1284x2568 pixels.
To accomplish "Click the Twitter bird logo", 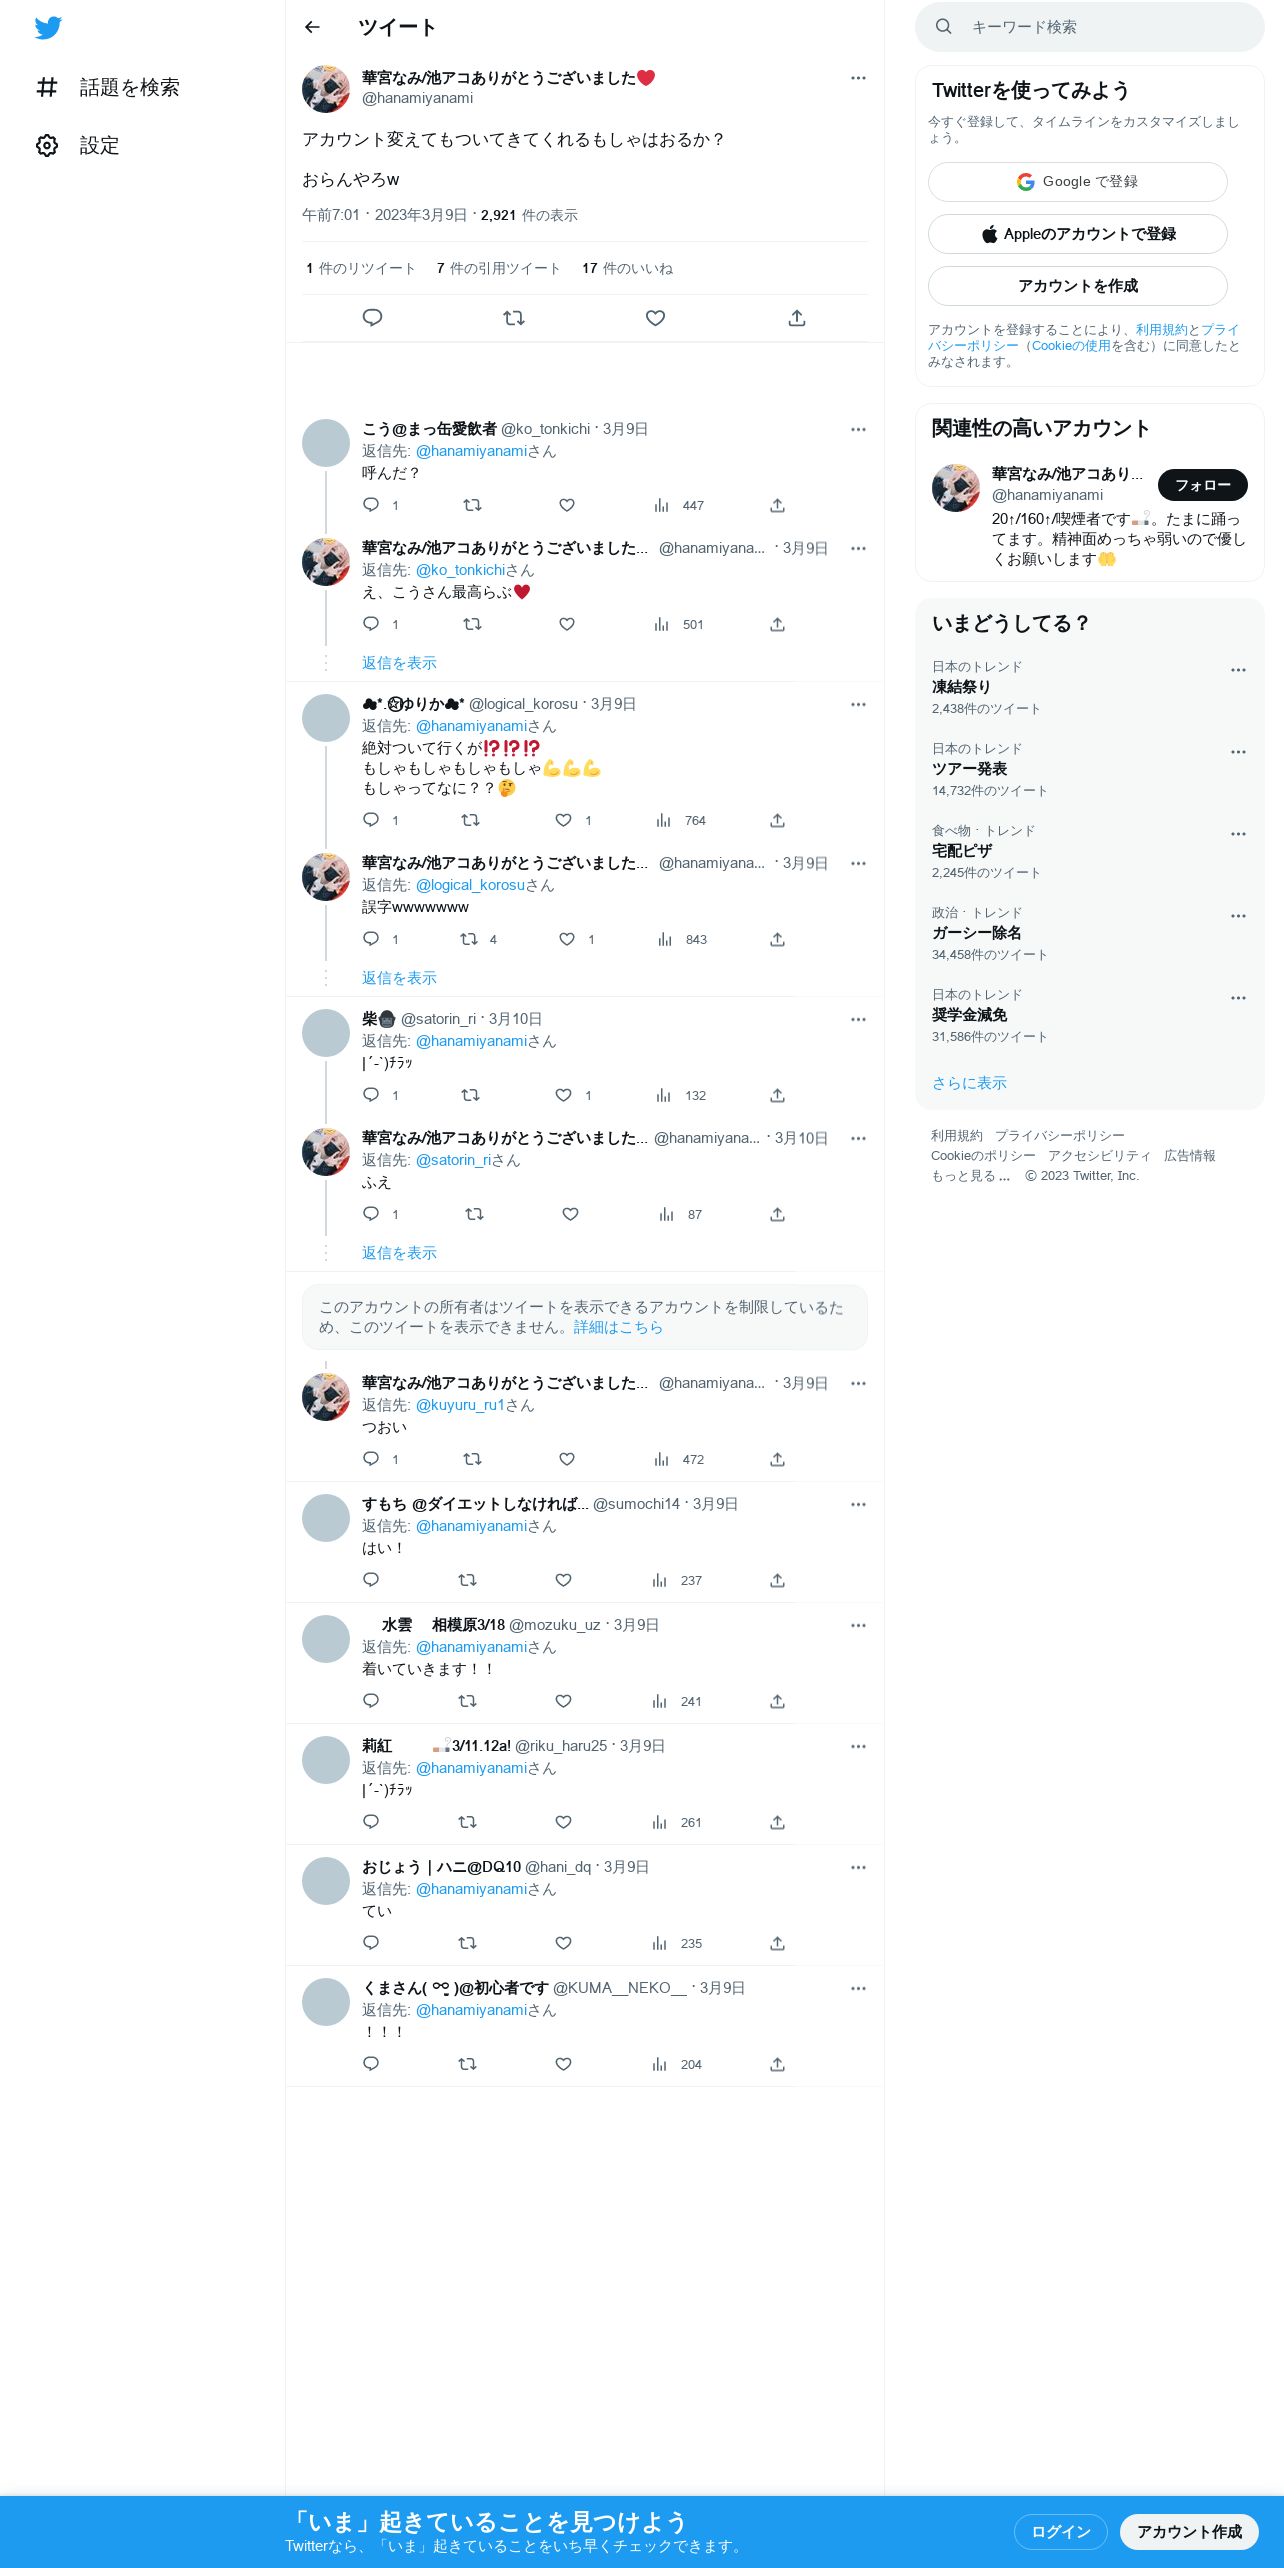I will [x=48, y=28].
